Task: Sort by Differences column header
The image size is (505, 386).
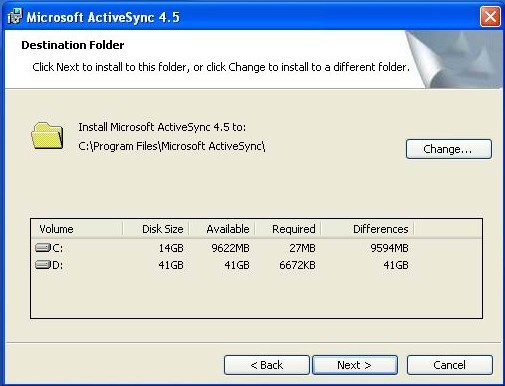Action: 367,229
